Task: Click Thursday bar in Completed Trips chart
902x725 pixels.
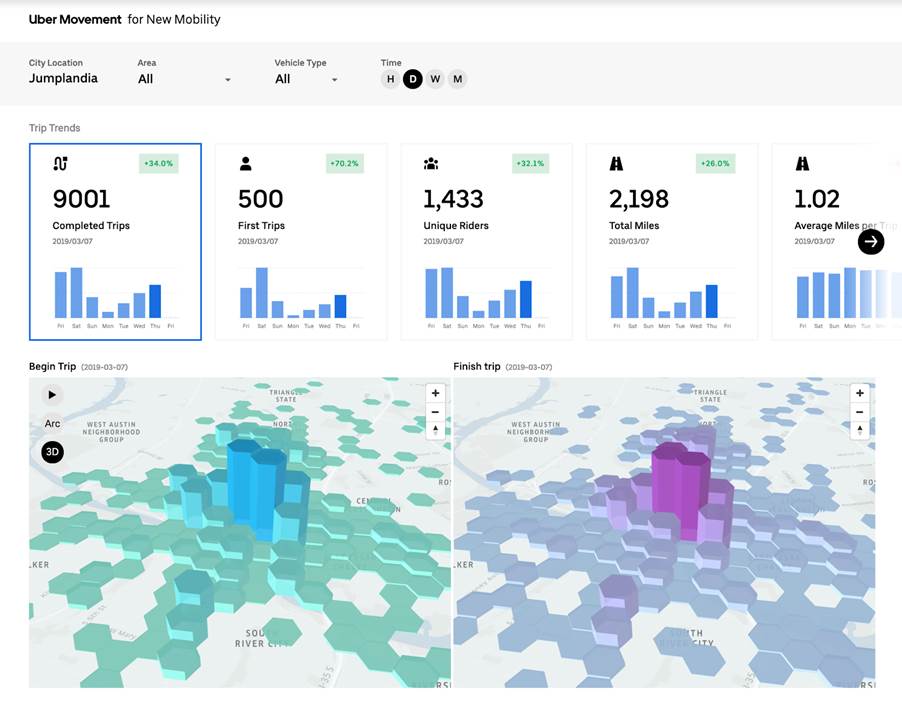Action: (x=155, y=301)
